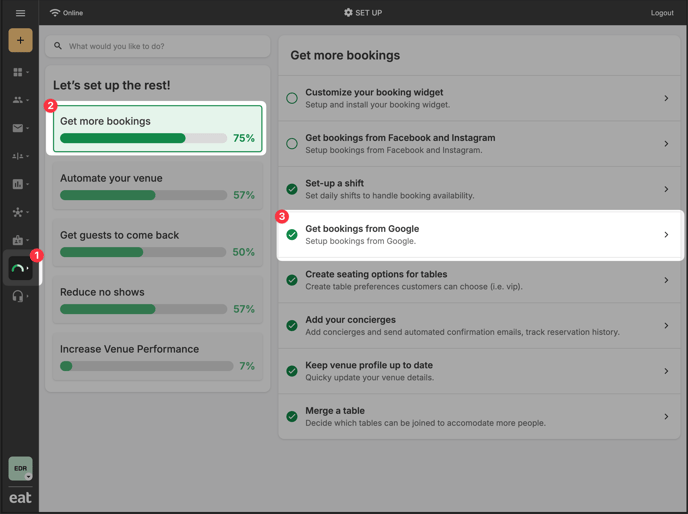Select the Get guests to come back card
Viewport: 688px width, 514px height.
(158, 243)
